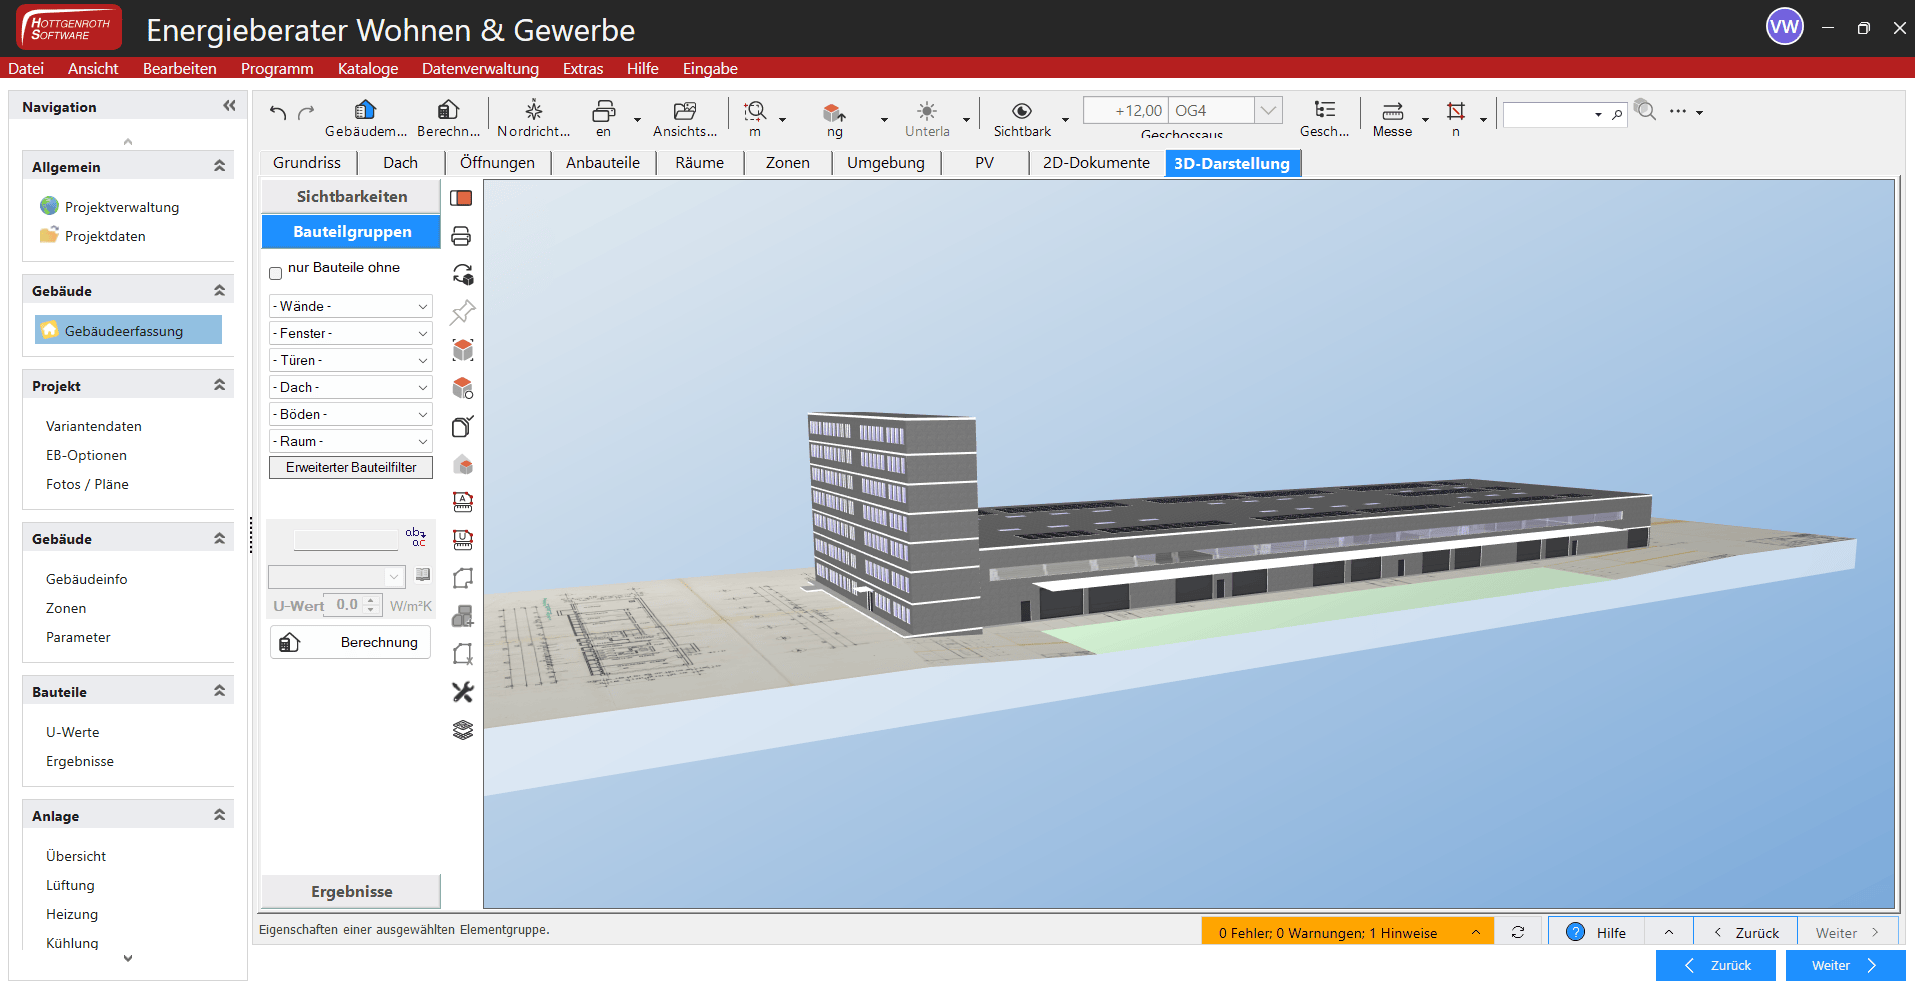Switch to the 2D-Dokumente tab
This screenshot has width=1915, height=986.
(1096, 163)
